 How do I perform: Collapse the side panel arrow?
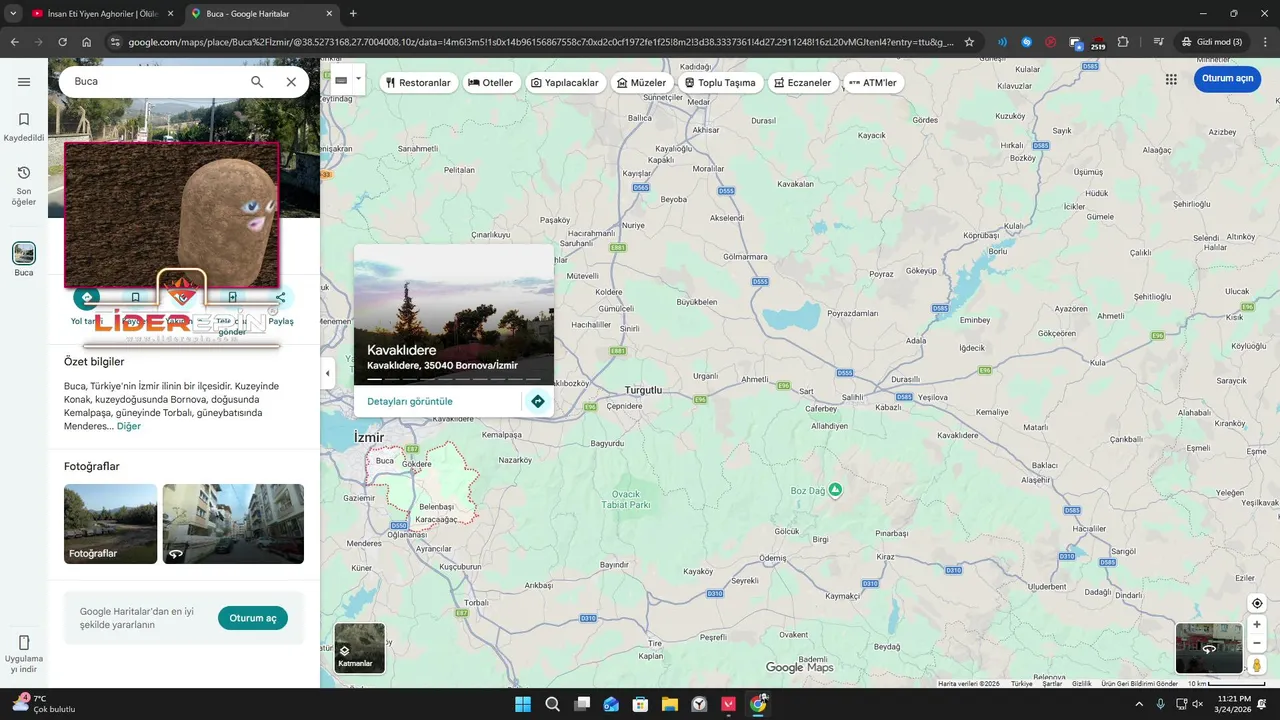coord(327,373)
